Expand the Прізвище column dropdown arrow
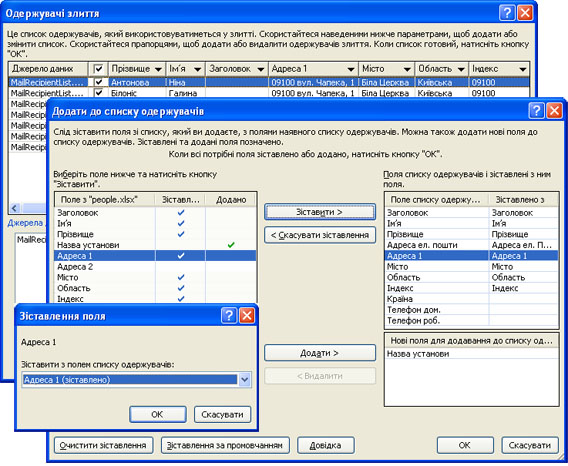 (158, 69)
